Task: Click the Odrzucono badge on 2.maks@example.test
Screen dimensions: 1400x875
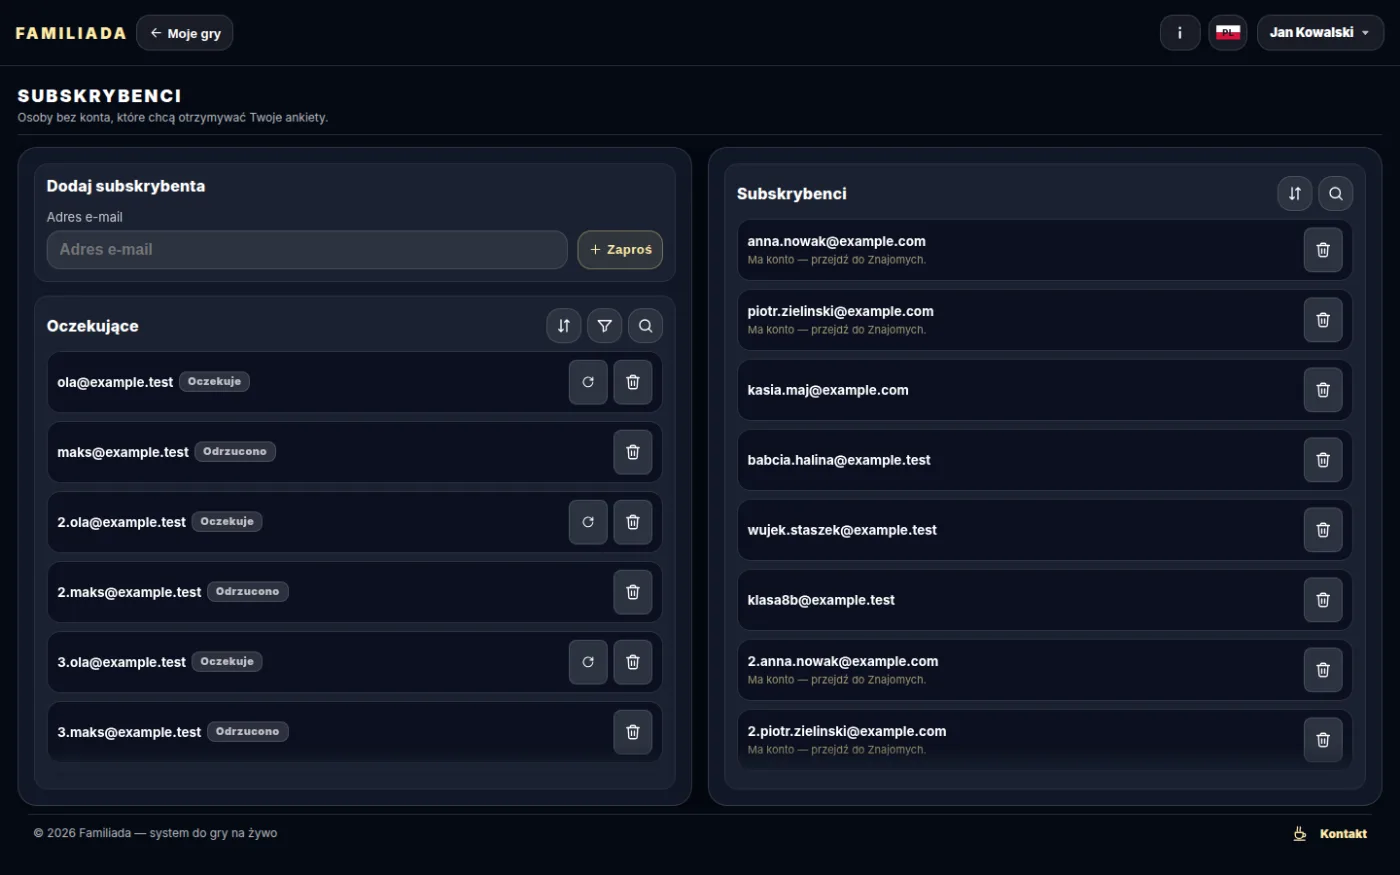Action: click(x=248, y=592)
